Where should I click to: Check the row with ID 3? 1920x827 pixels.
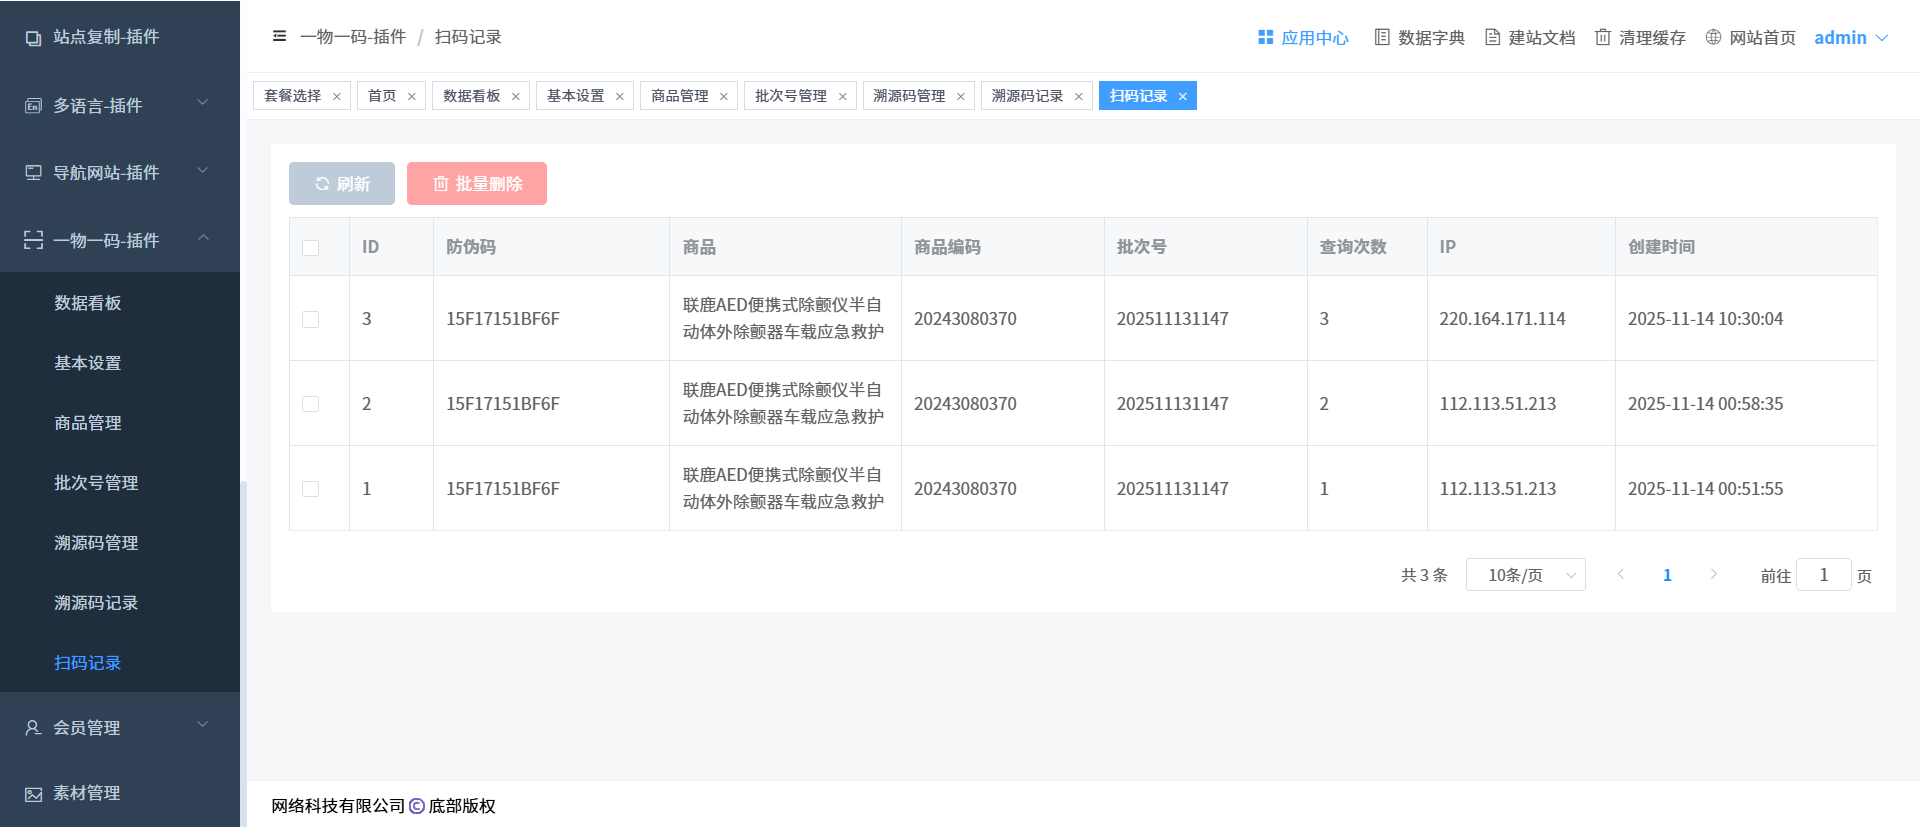tap(311, 319)
